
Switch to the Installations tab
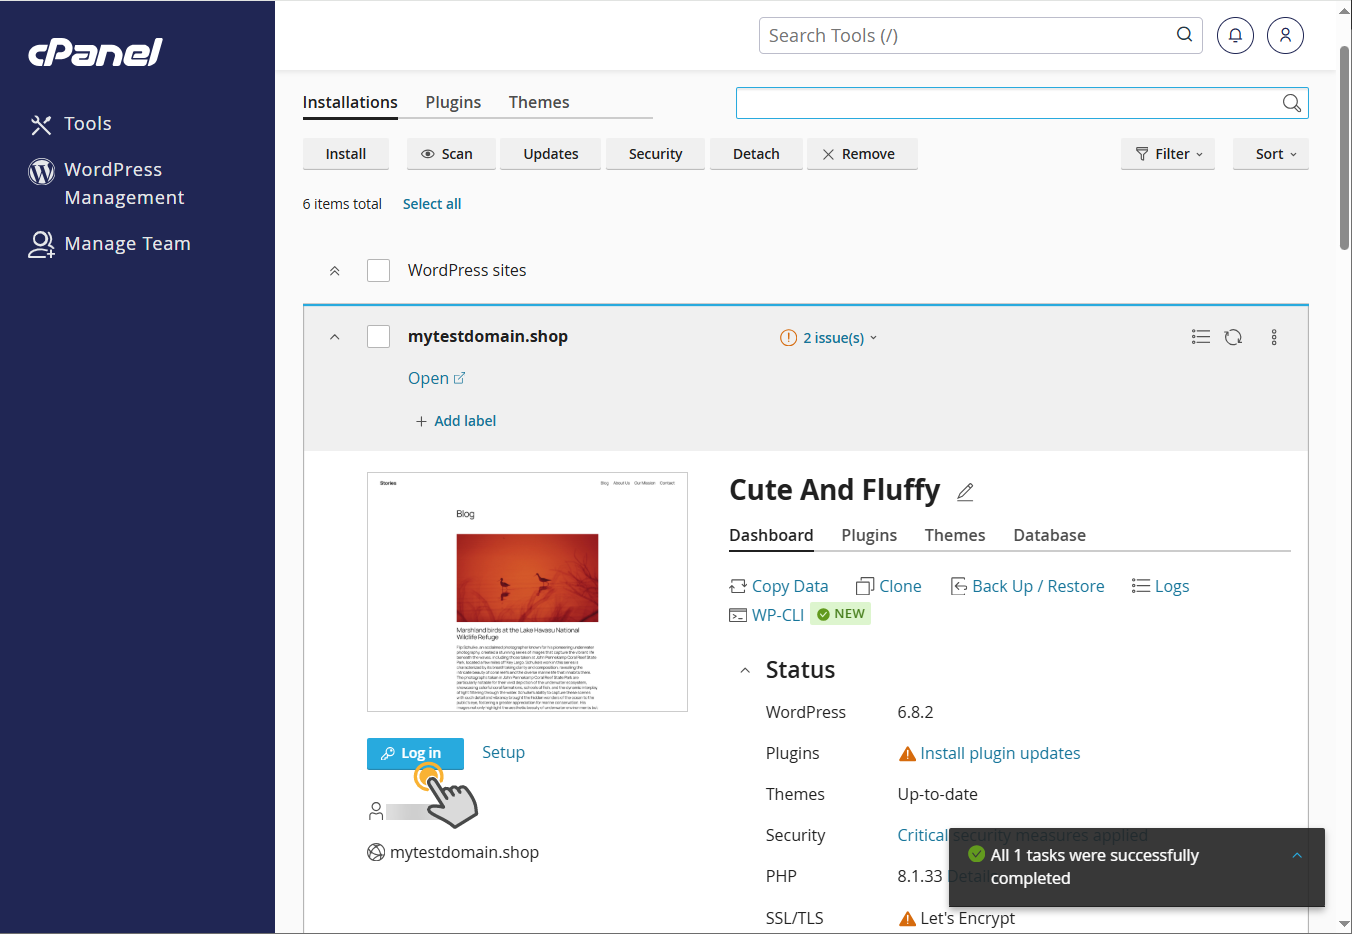pos(350,102)
